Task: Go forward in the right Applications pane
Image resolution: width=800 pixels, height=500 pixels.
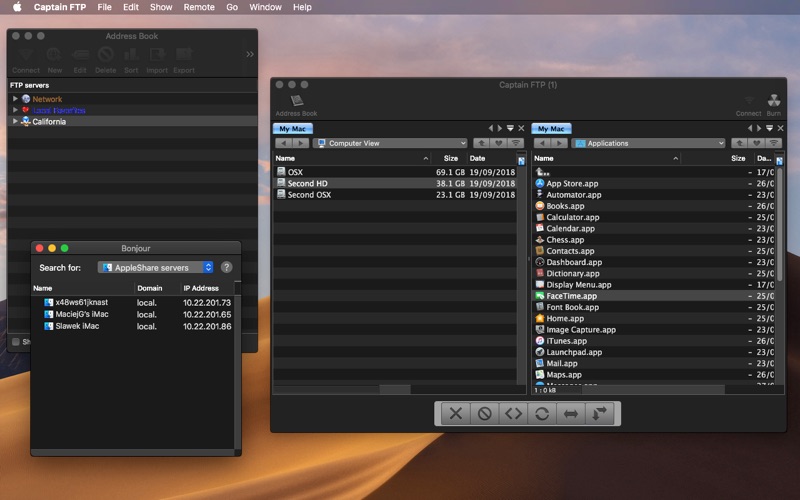Action: [559, 143]
